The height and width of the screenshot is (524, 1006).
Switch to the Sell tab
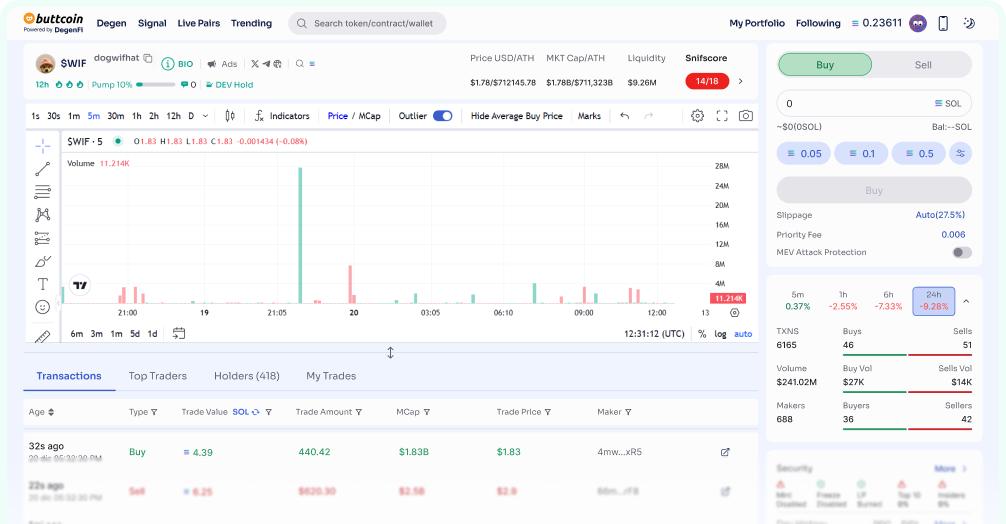point(922,65)
